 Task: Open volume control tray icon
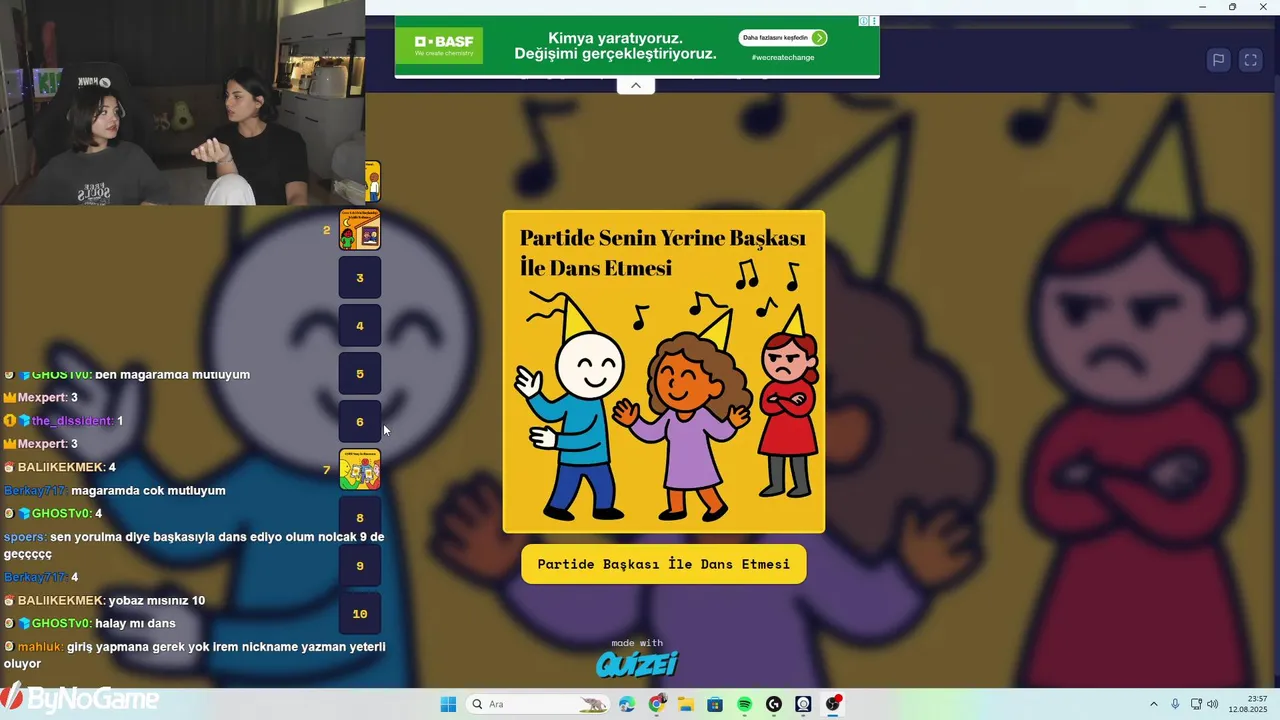(x=1212, y=704)
